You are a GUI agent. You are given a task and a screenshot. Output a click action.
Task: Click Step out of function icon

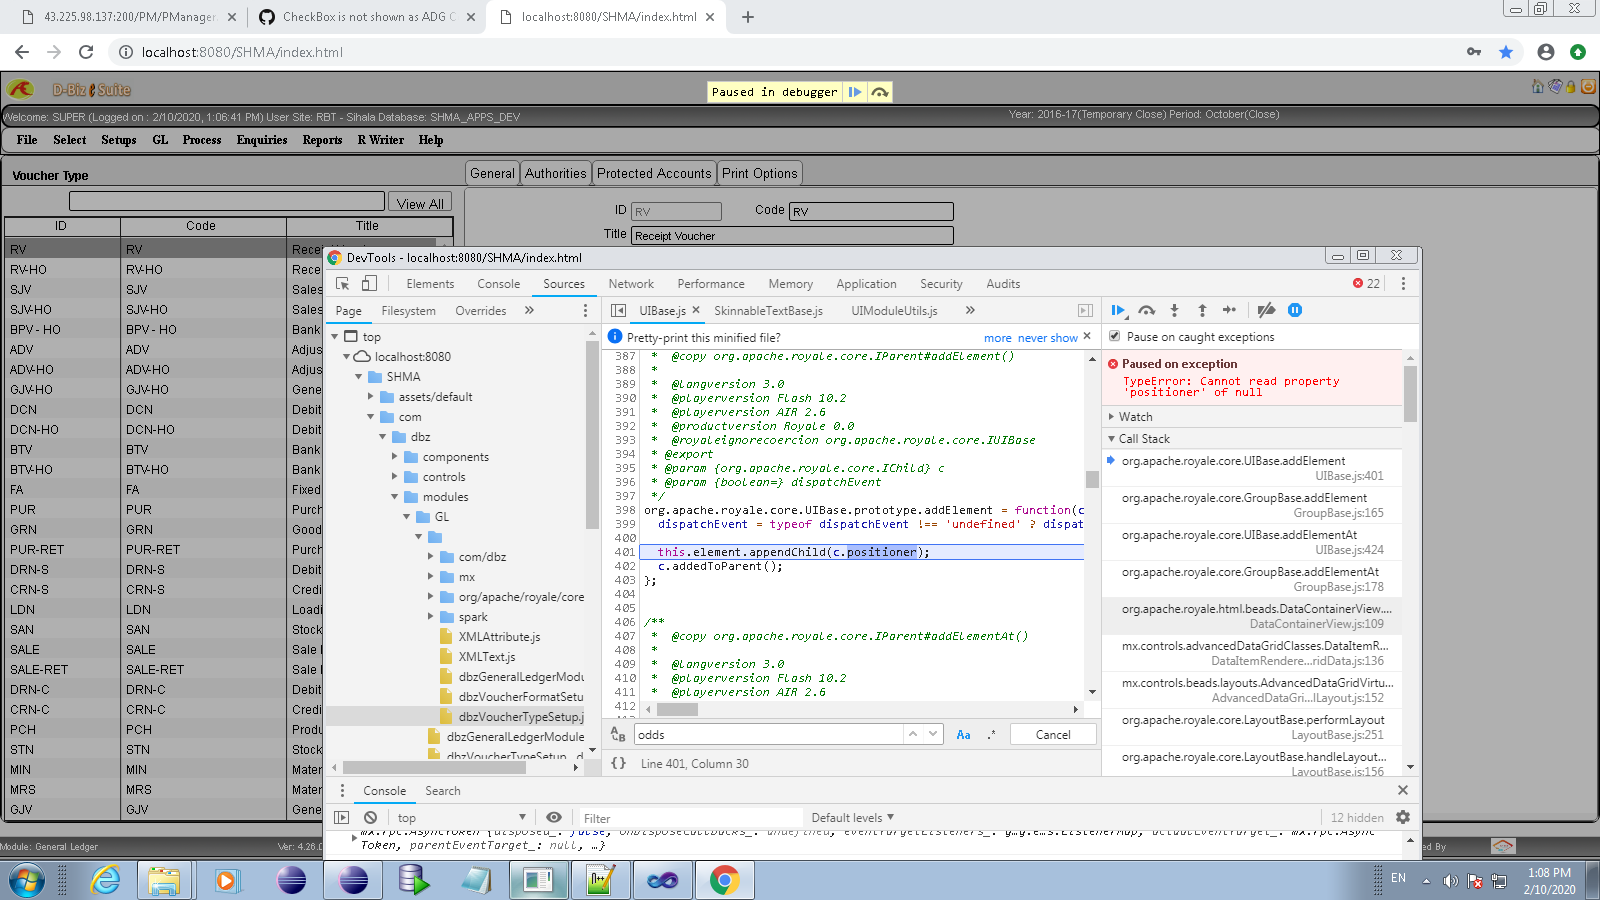pyautogui.click(x=1202, y=310)
